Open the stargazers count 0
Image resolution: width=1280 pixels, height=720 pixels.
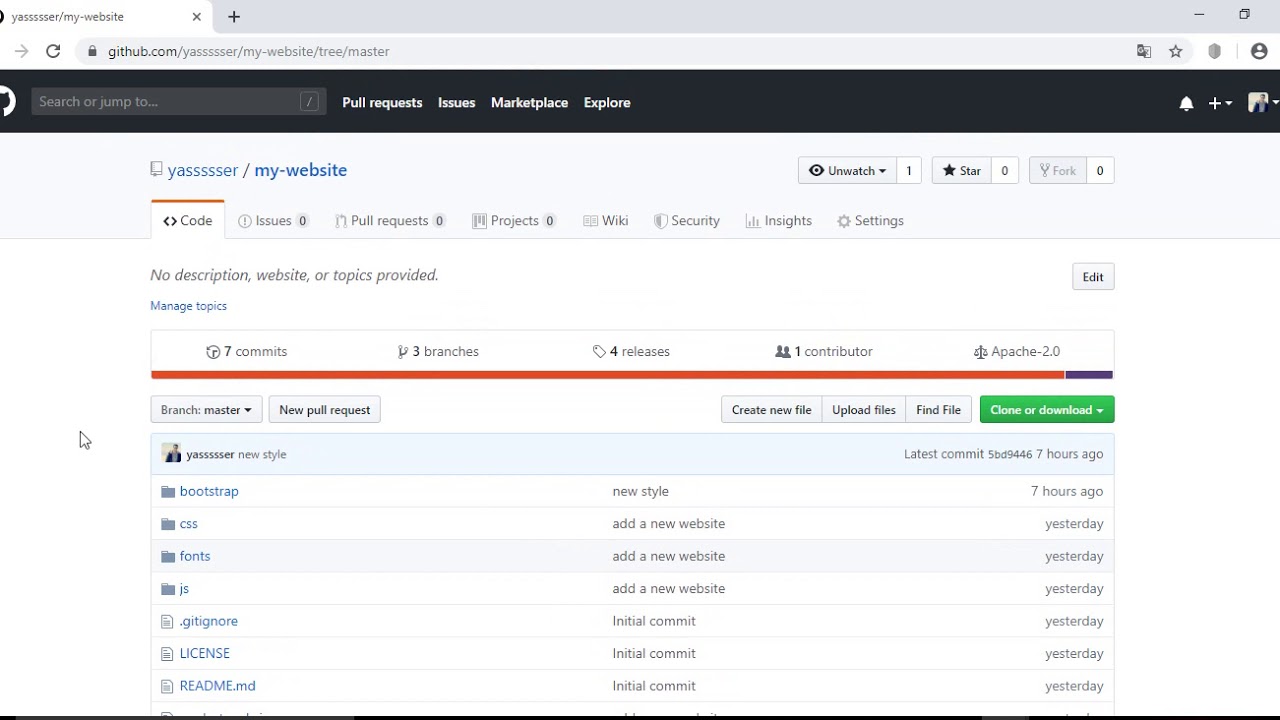(x=1005, y=171)
